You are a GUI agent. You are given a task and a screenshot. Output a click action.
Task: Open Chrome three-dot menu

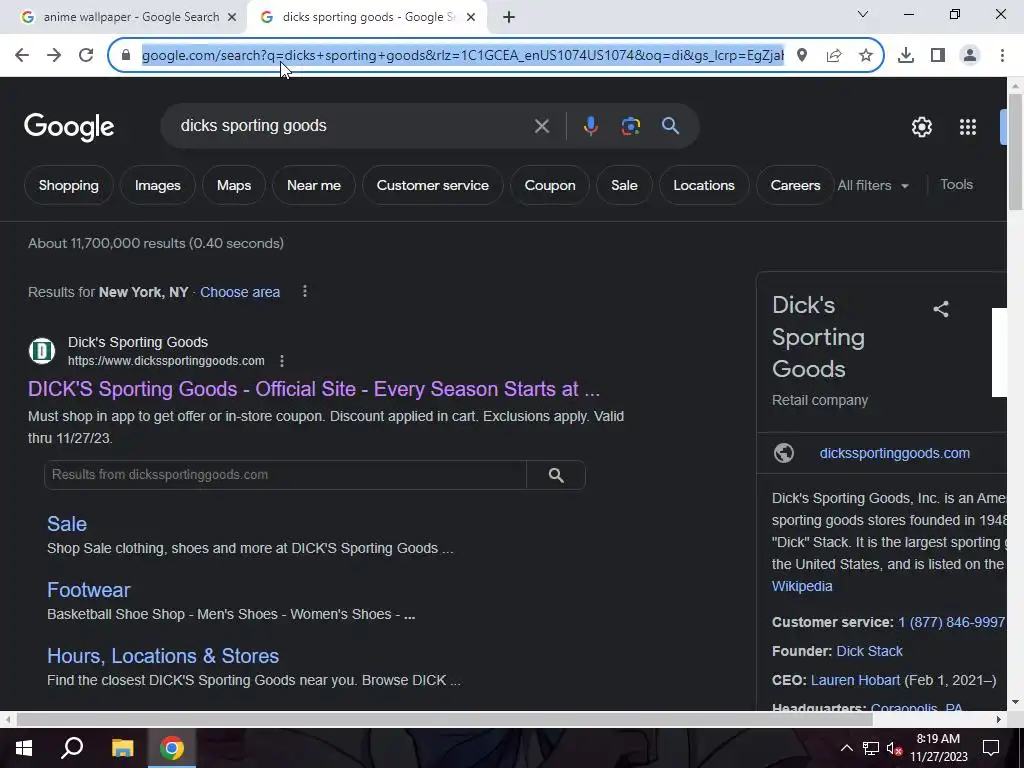pos(1002,56)
